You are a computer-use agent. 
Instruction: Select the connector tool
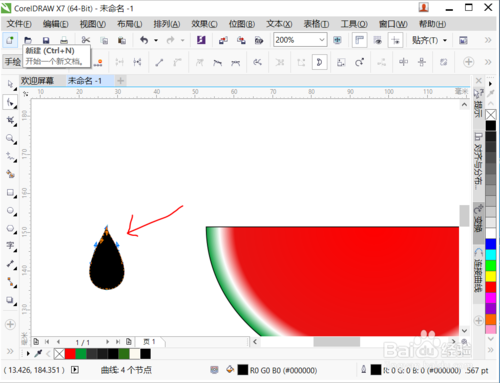coord(11,282)
